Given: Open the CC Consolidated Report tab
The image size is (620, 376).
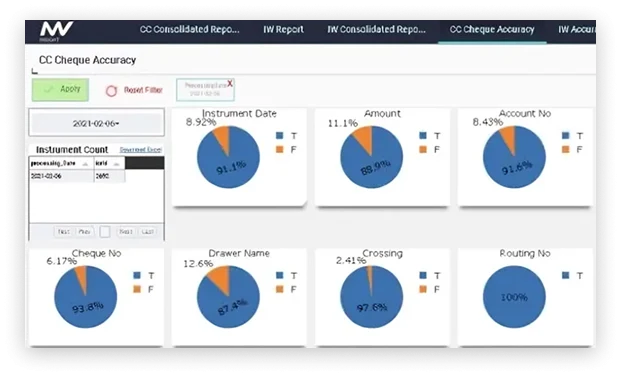Looking at the screenshot, I should [189, 30].
